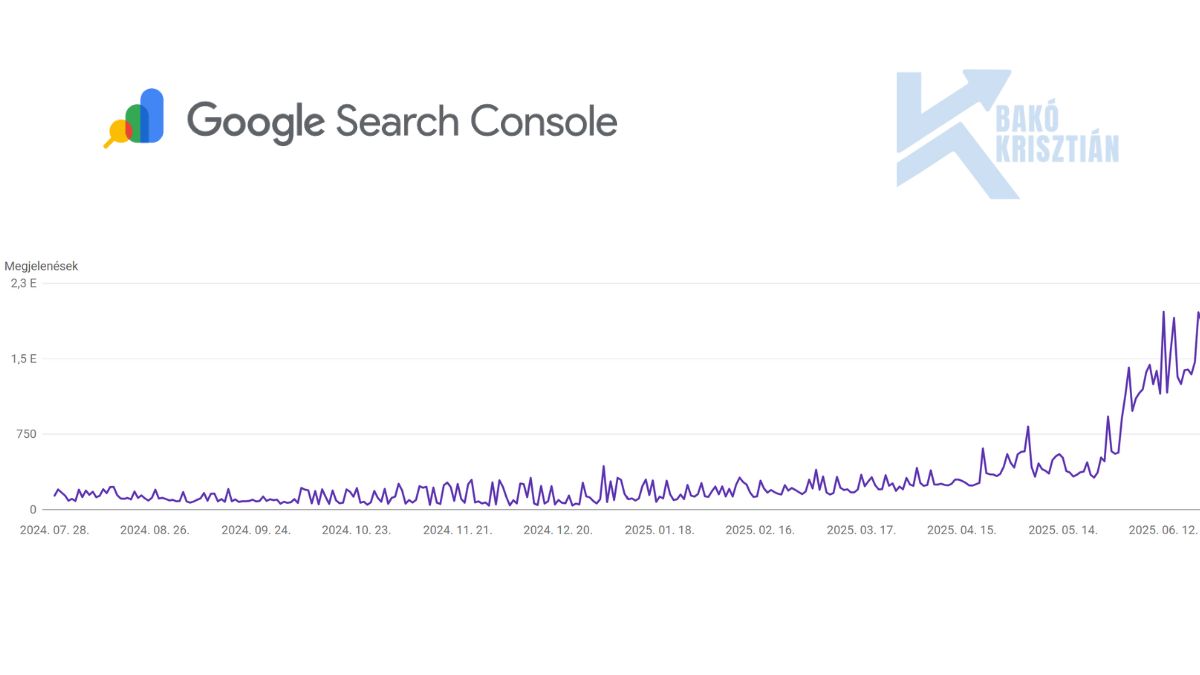
Task: Pick the 2025. 02. 16. date label
Action: click(x=760, y=530)
